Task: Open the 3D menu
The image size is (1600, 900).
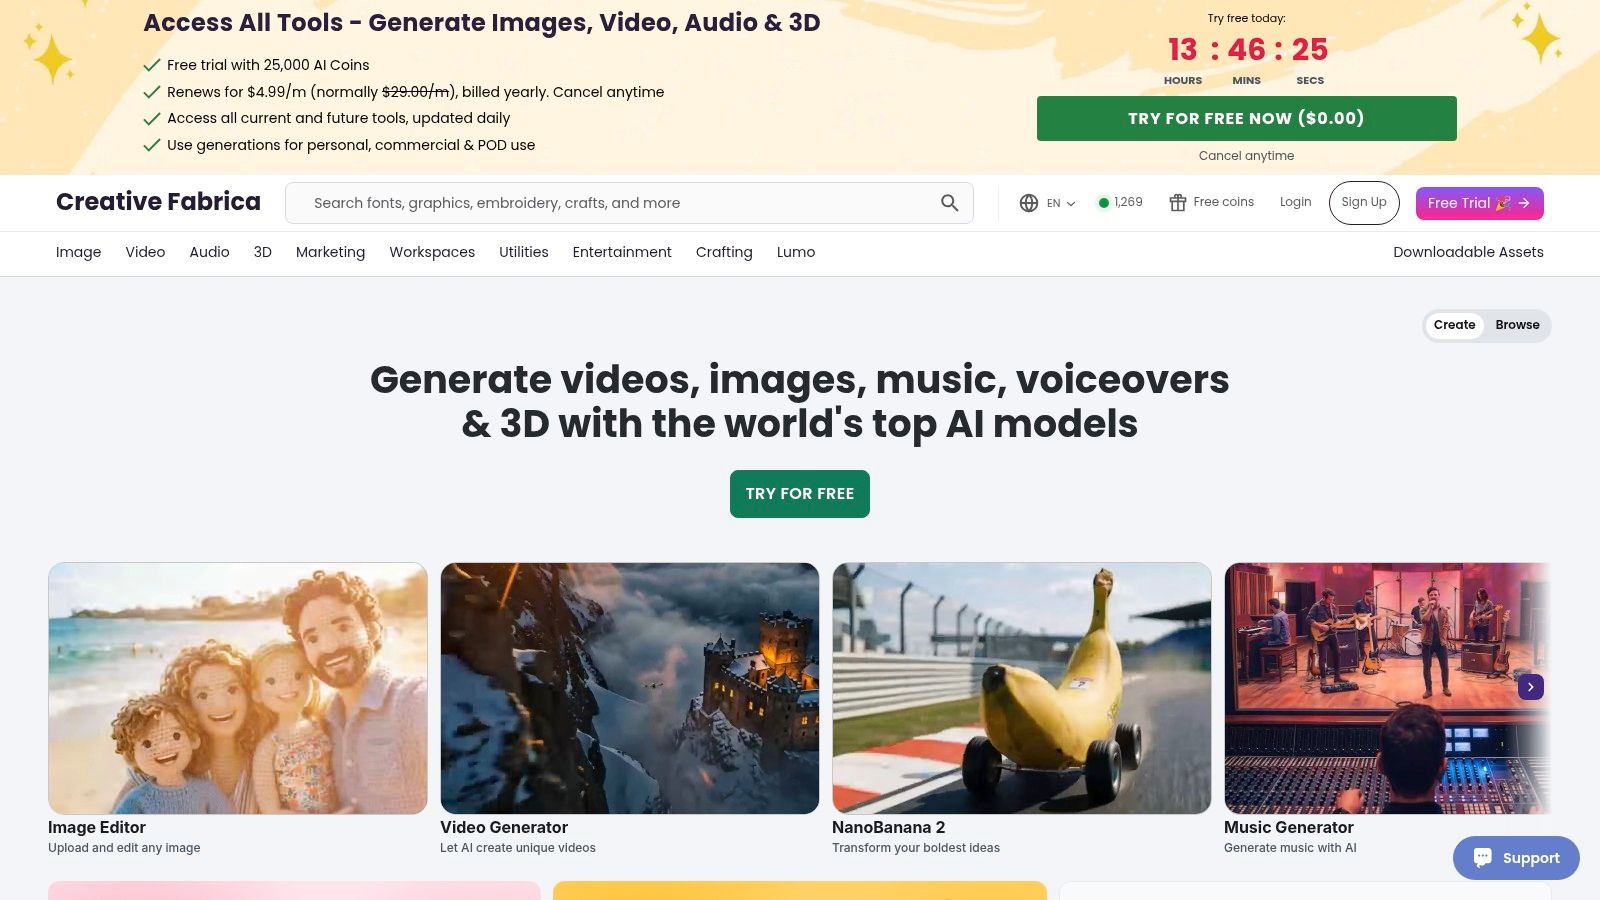Action: pyautogui.click(x=262, y=252)
